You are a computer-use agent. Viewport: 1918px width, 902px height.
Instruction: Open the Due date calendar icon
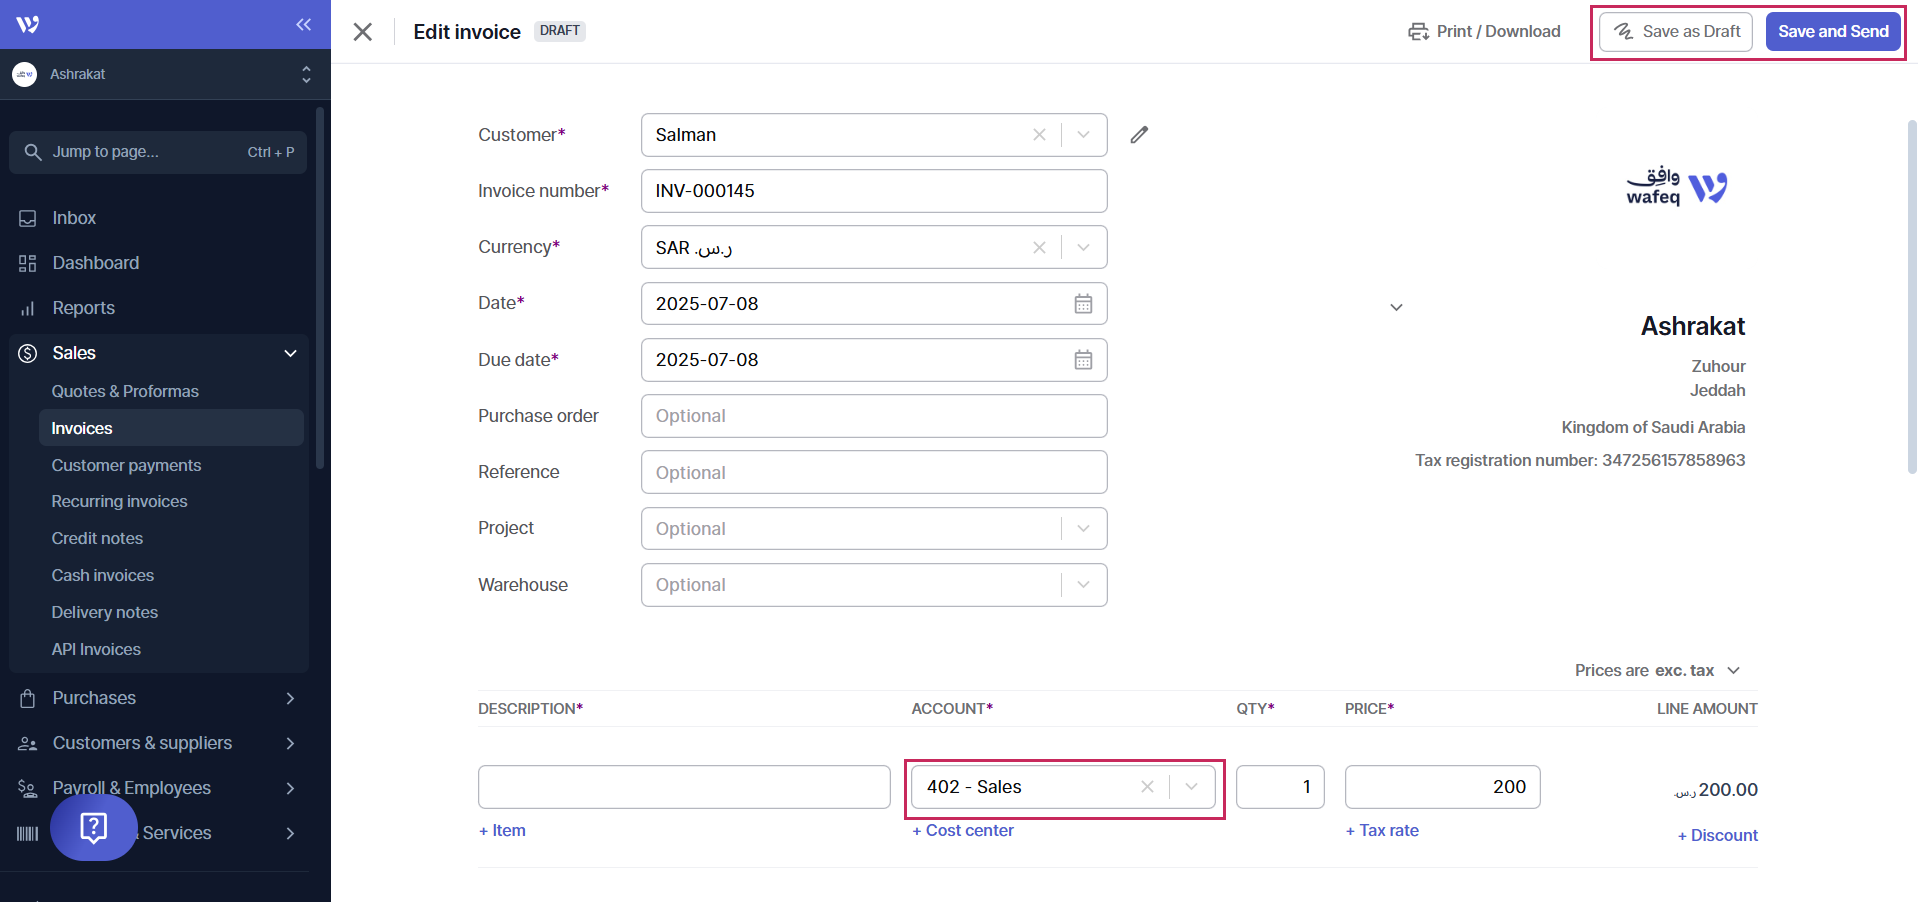(1083, 360)
